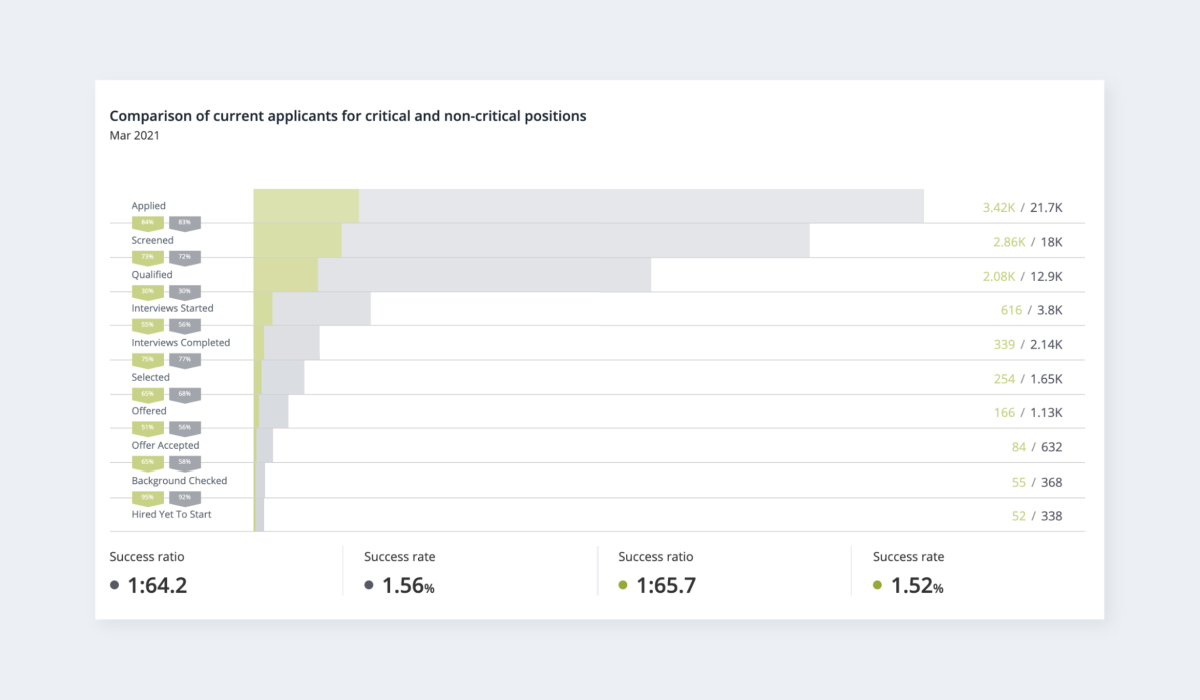This screenshot has width=1200, height=700.
Task: Click the gray 77% conversion badge
Action: [x=184, y=360]
